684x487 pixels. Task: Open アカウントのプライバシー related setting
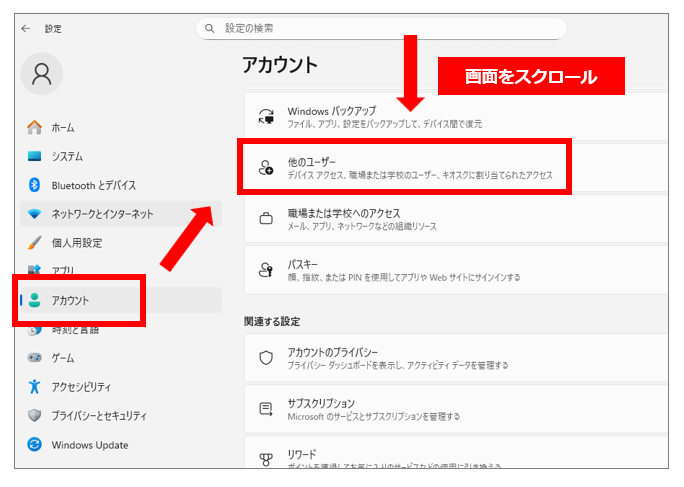(456, 358)
